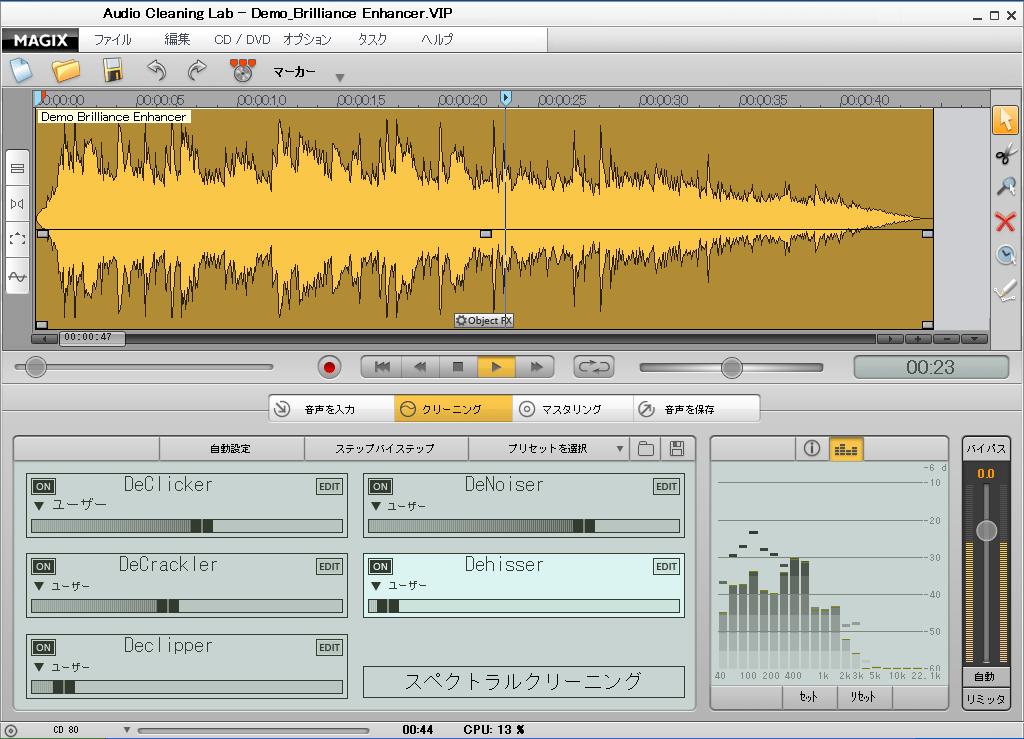The image size is (1024, 739).
Task: Show the info view in analyzer panel
Action: coord(812,448)
